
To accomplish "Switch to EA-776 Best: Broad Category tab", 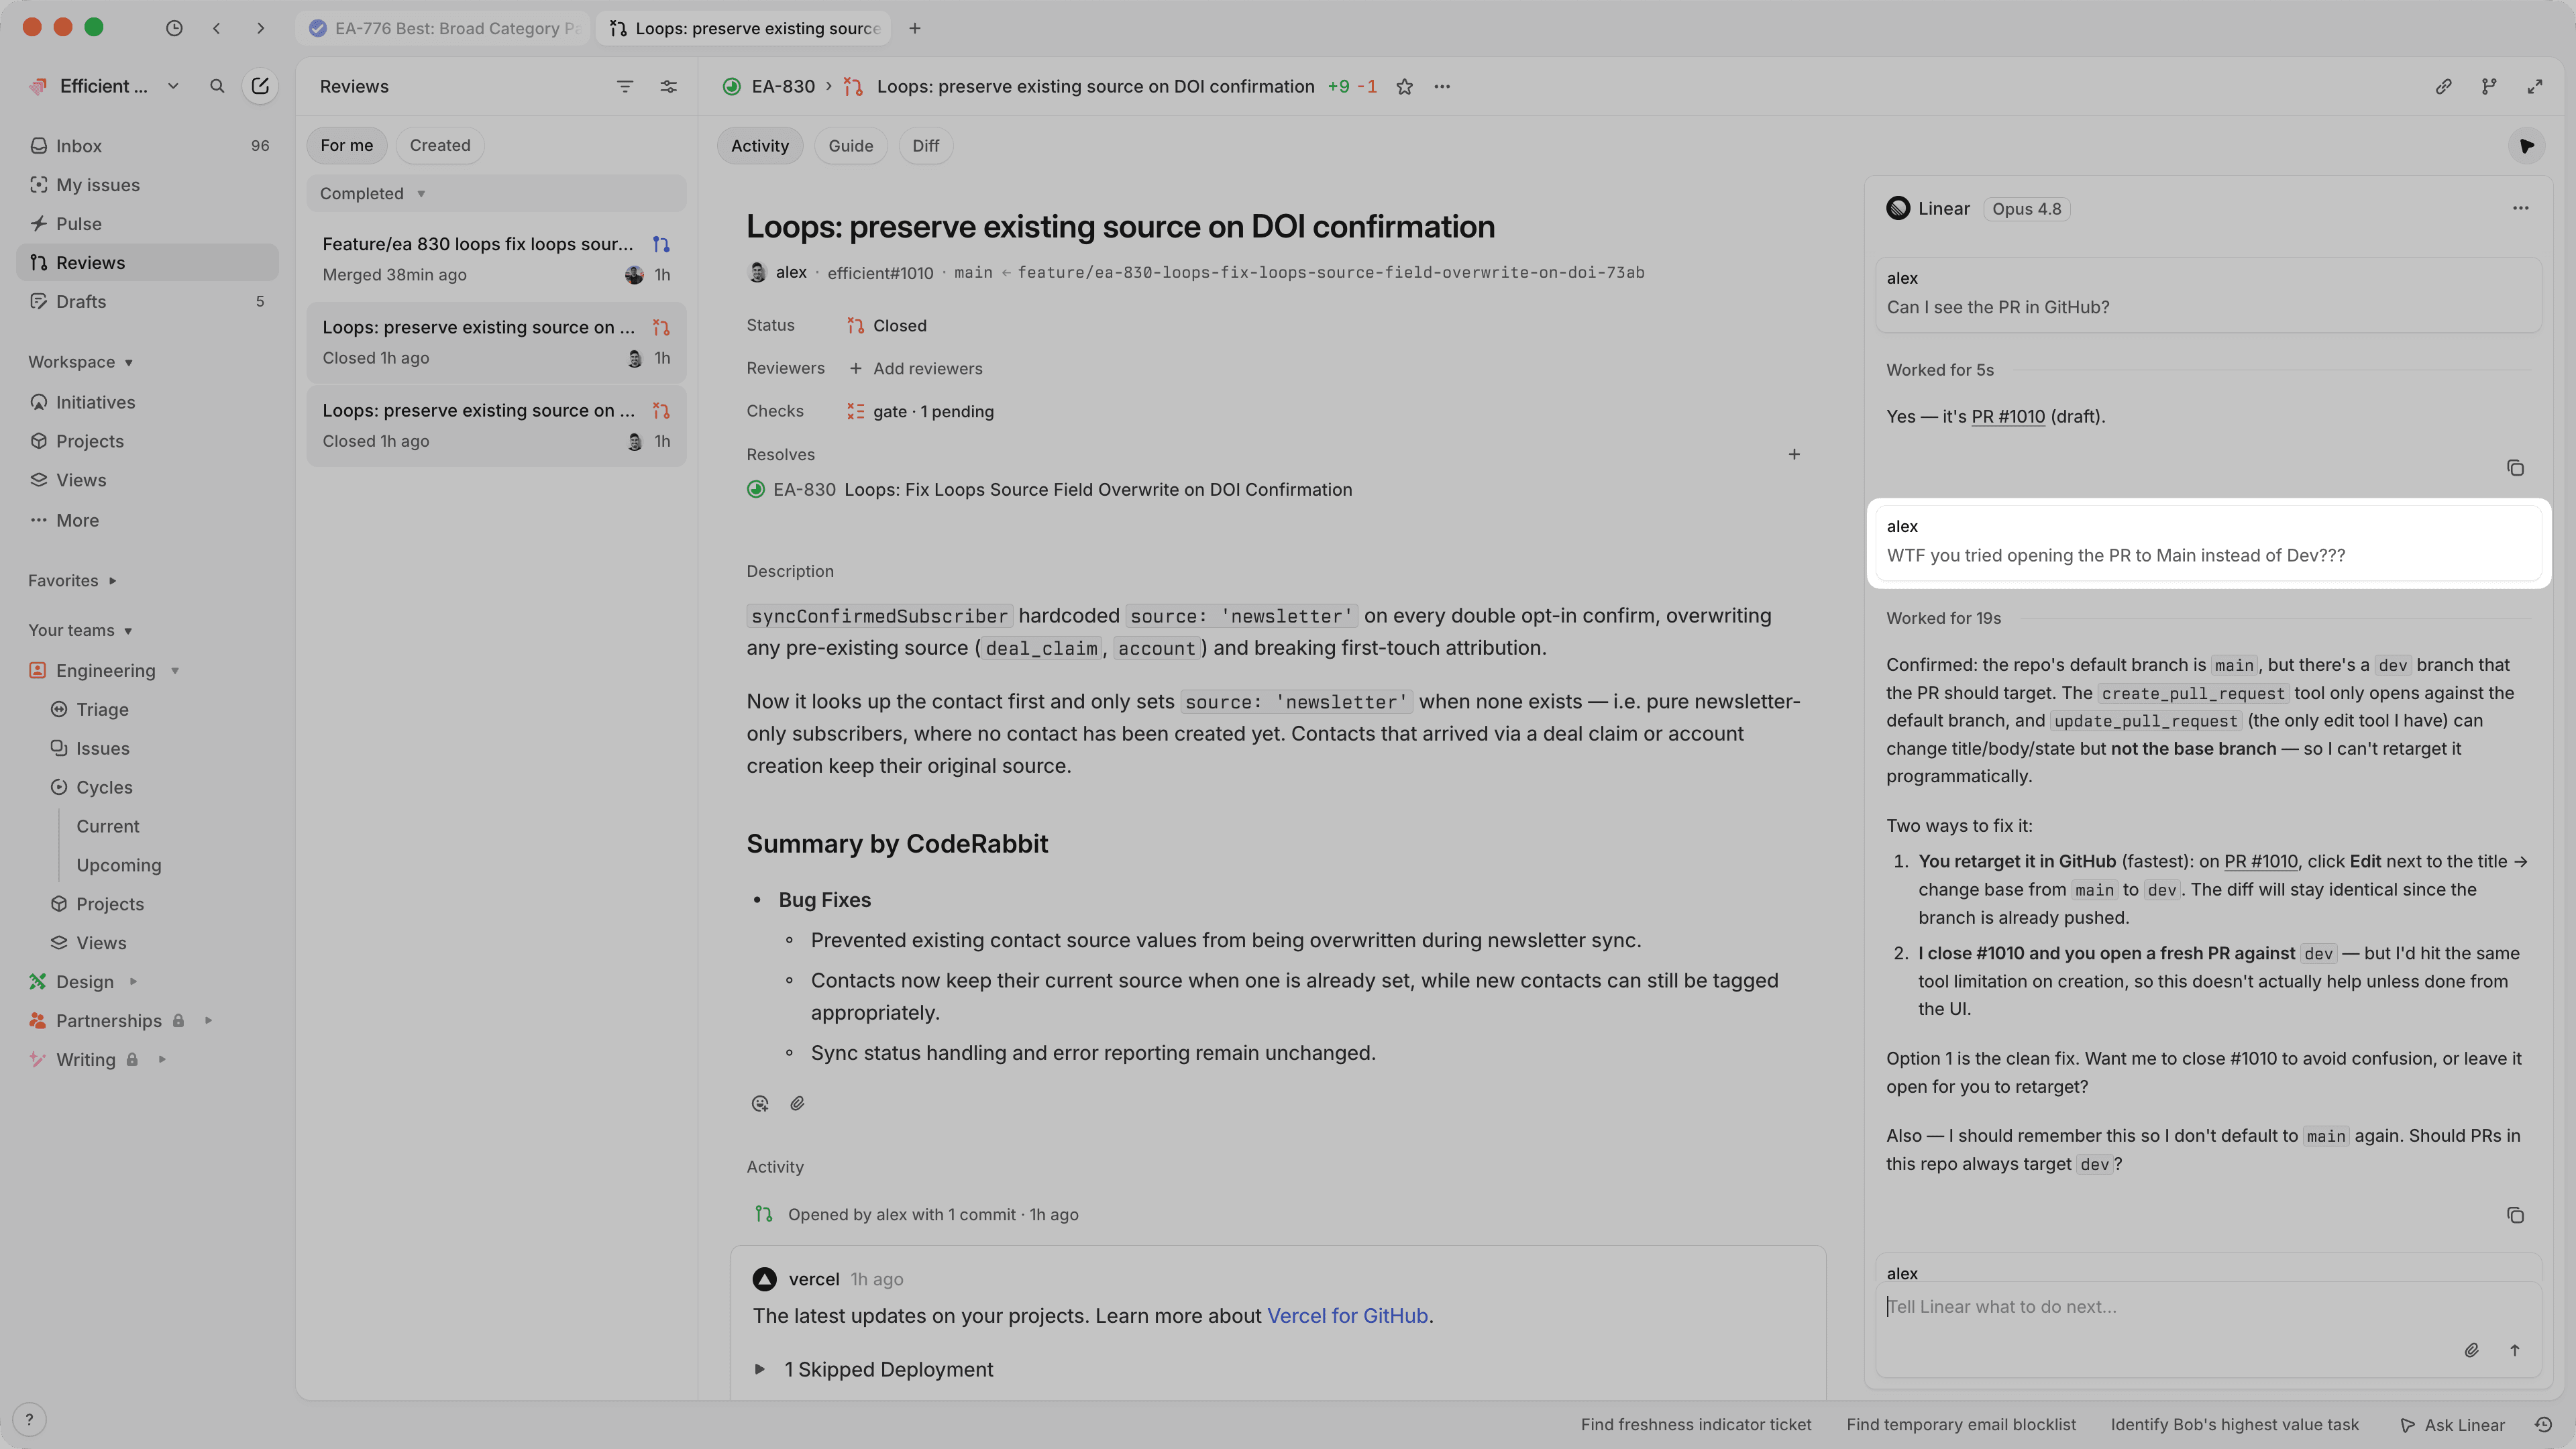I will tap(444, 28).
